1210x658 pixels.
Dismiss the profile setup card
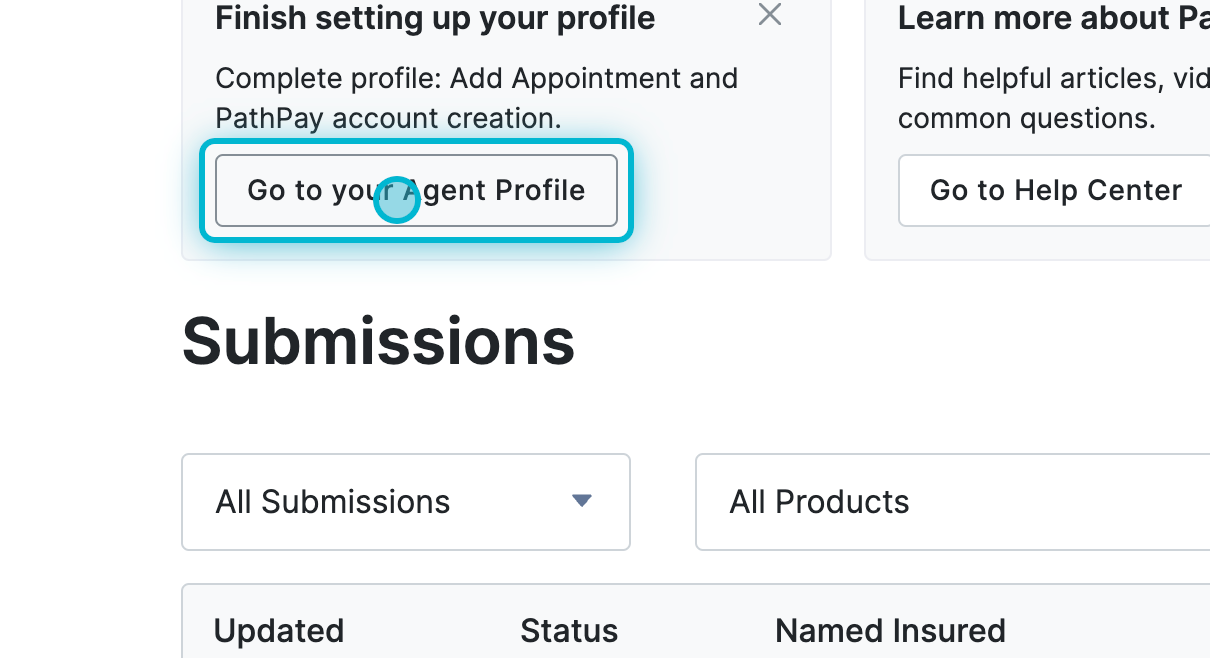click(769, 14)
